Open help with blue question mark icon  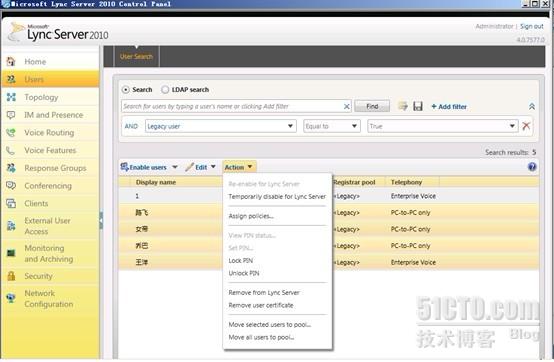click(532, 167)
